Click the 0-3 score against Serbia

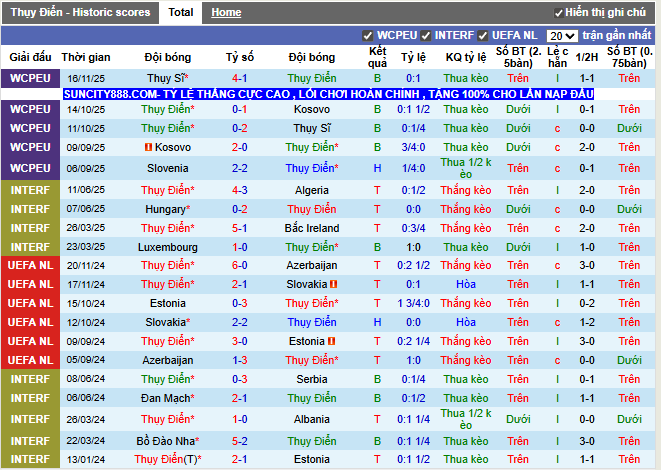click(239, 379)
